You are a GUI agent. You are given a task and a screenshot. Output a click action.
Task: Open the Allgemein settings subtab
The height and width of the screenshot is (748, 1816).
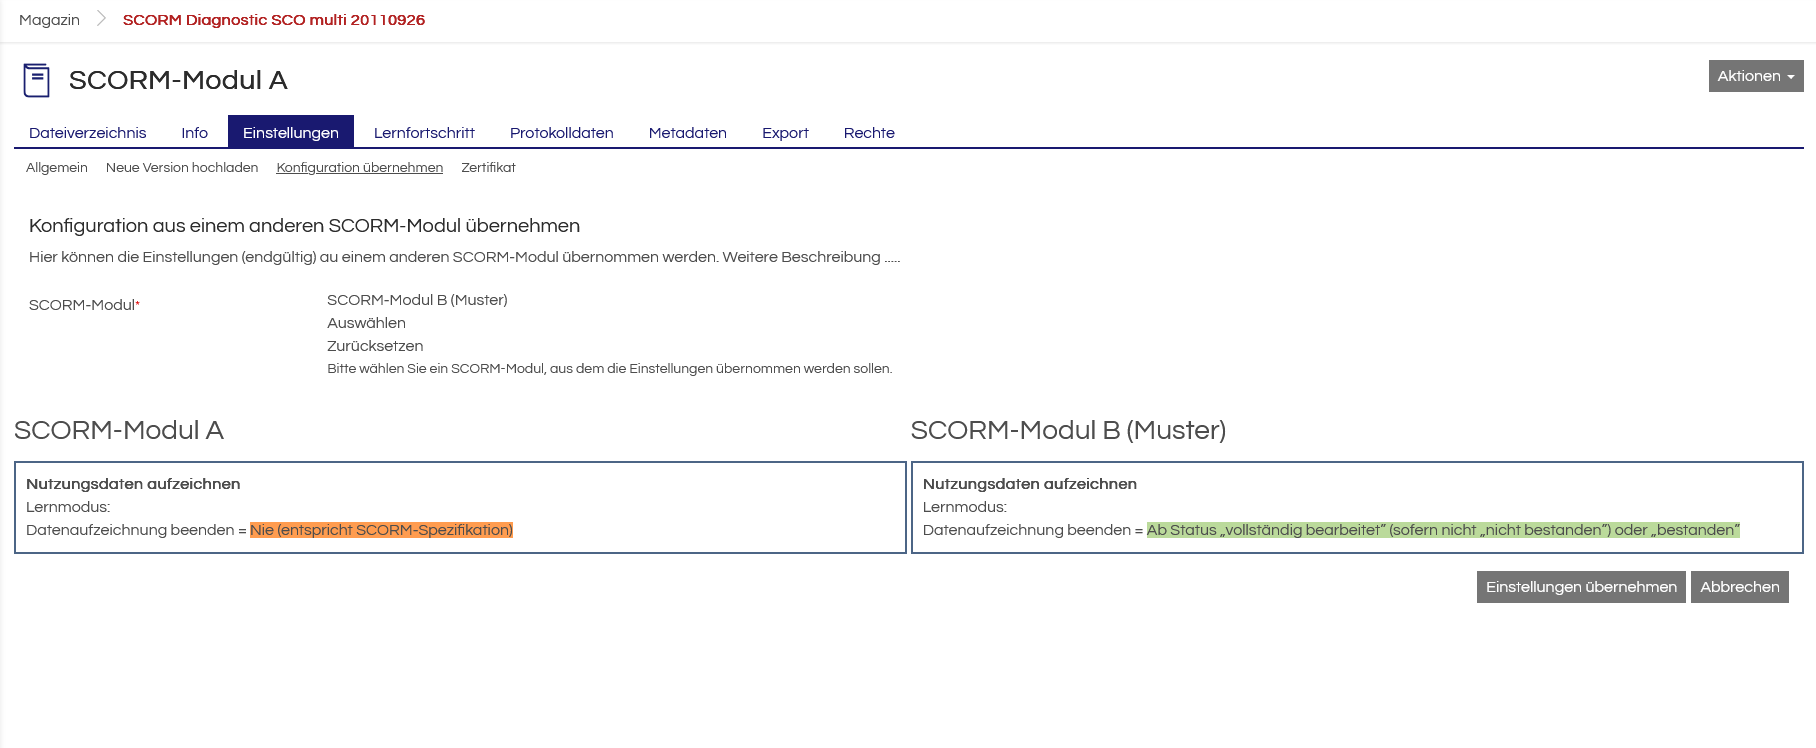point(57,168)
